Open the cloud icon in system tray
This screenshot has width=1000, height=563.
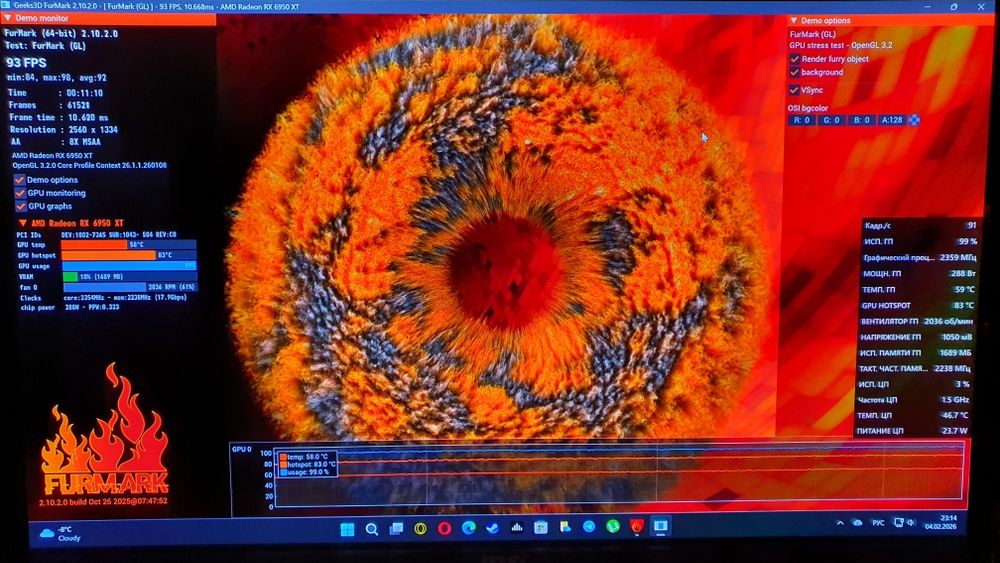click(x=858, y=522)
